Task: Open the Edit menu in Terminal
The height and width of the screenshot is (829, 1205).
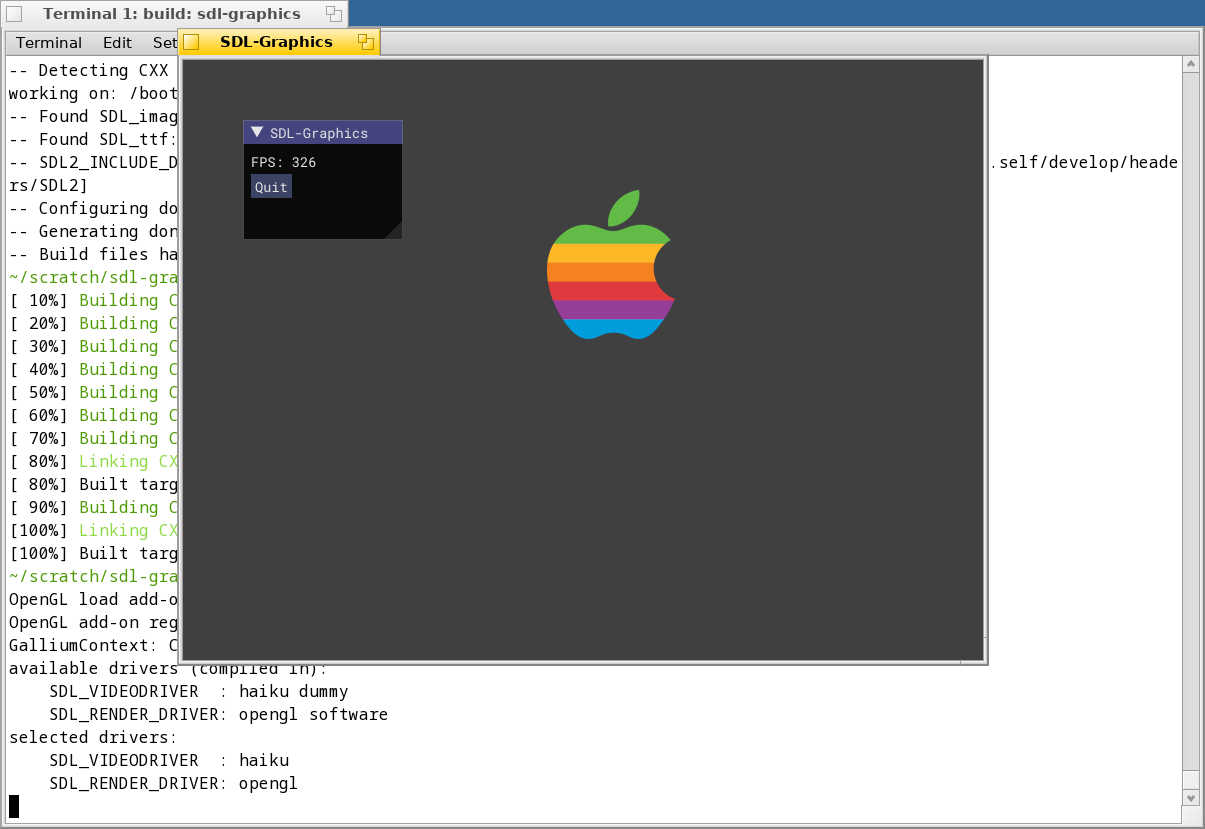Action: [117, 43]
